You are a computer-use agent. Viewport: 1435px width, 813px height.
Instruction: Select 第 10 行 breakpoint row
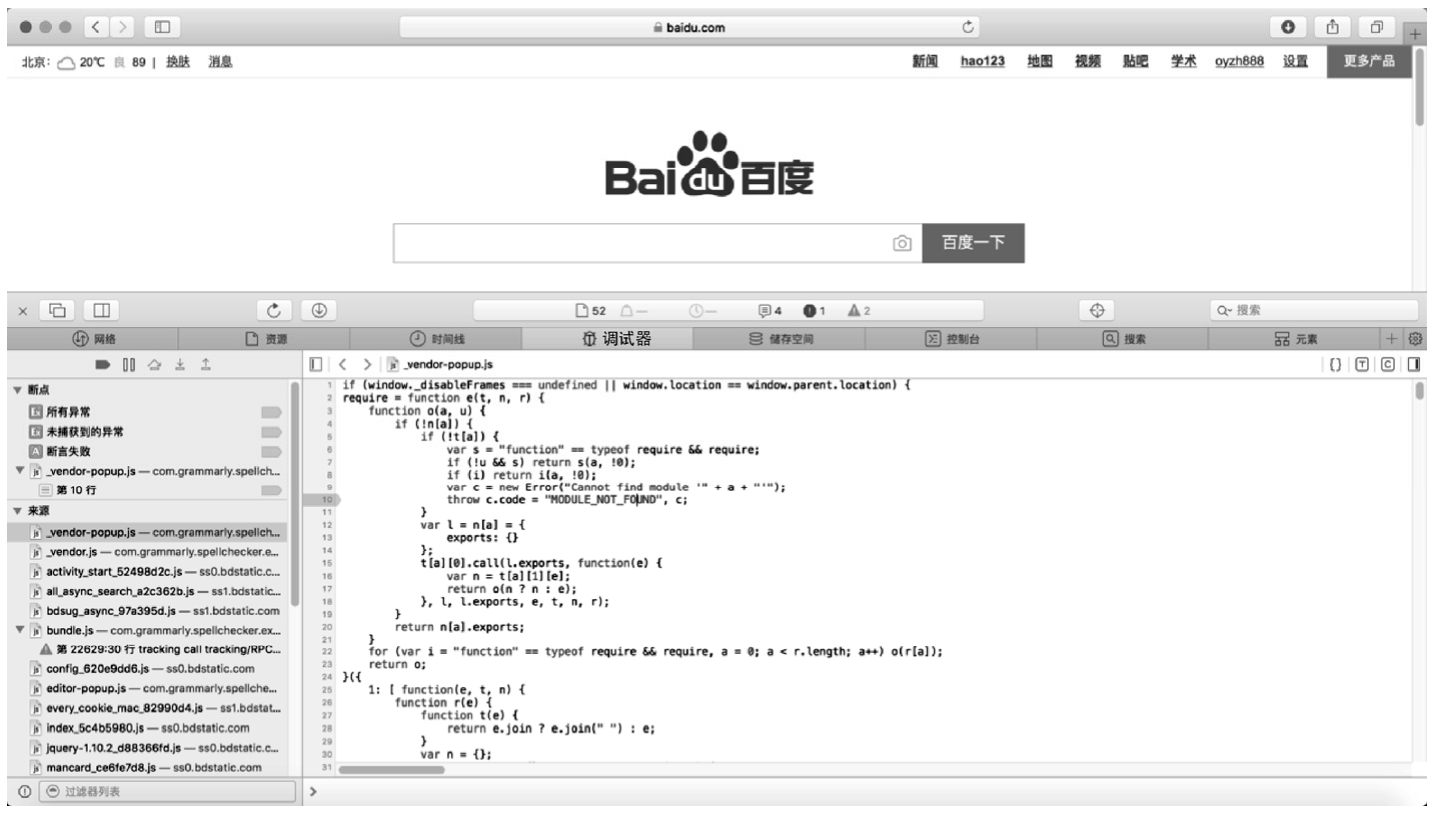(x=148, y=490)
